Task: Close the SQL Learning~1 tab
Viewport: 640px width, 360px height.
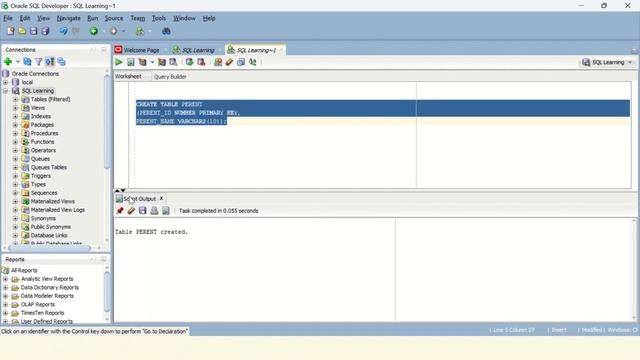Action: [281, 50]
